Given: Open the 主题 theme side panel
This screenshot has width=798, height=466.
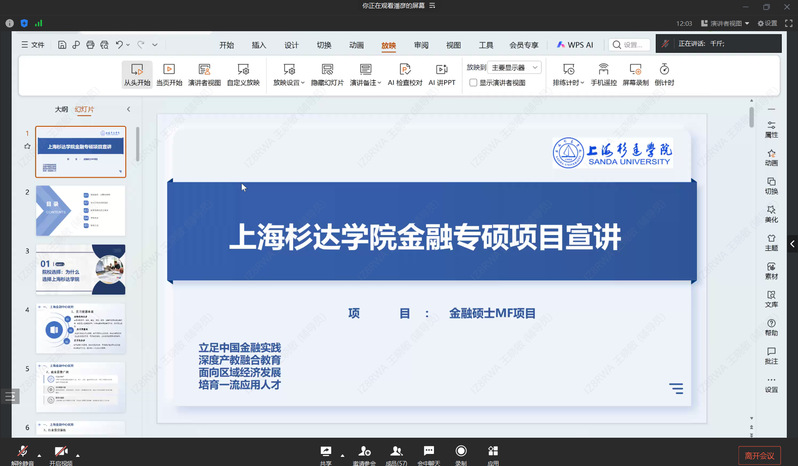Looking at the screenshot, I should [772, 243].
